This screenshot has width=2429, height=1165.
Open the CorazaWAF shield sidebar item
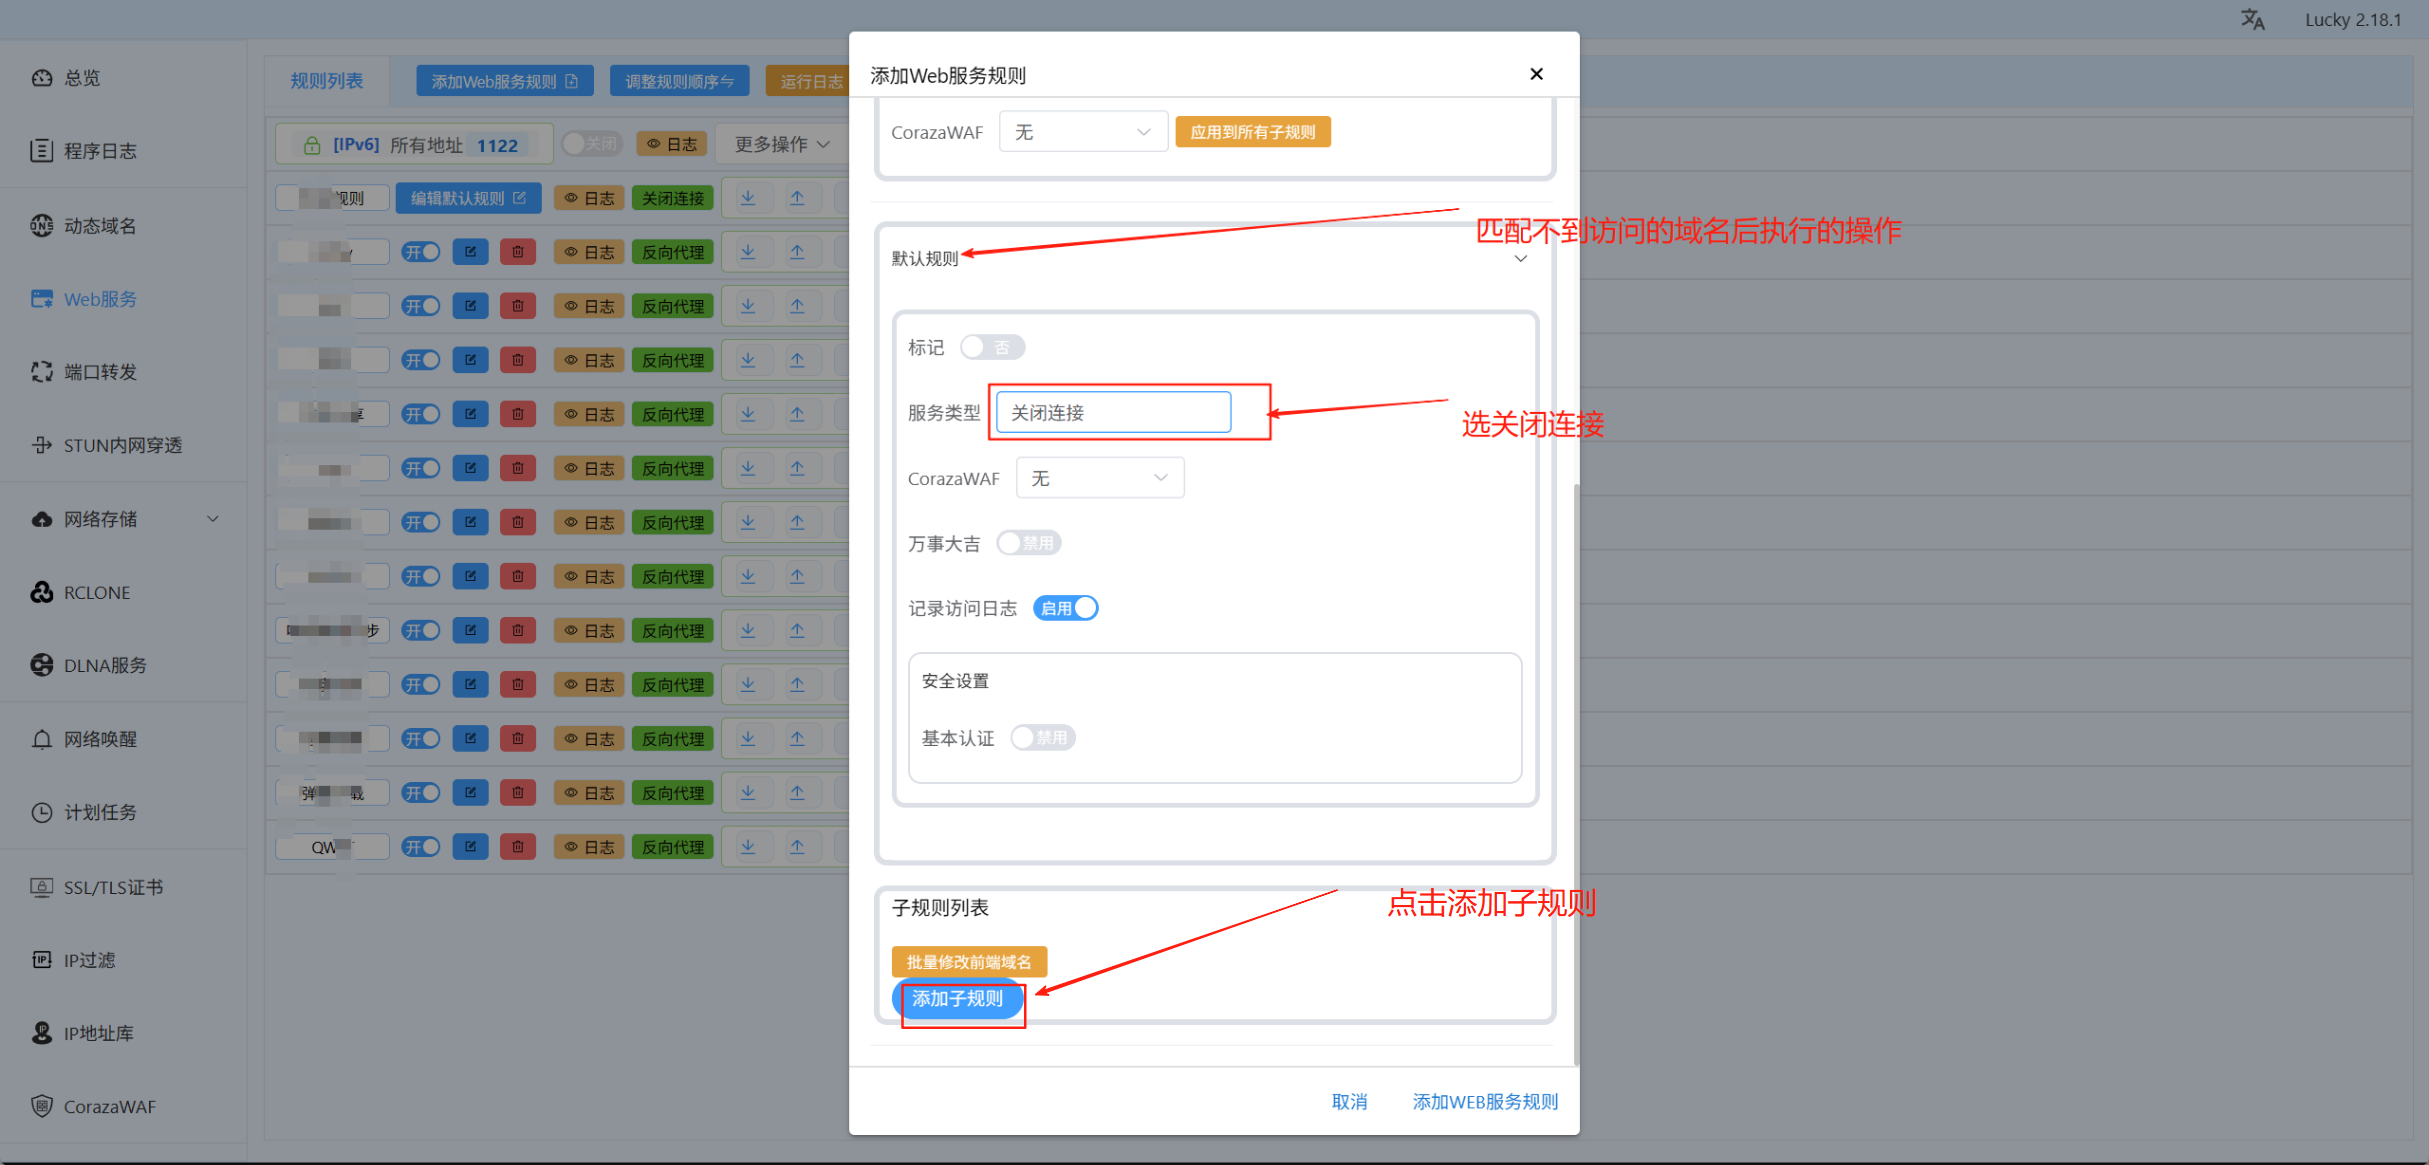click(x=109, y=1106)
